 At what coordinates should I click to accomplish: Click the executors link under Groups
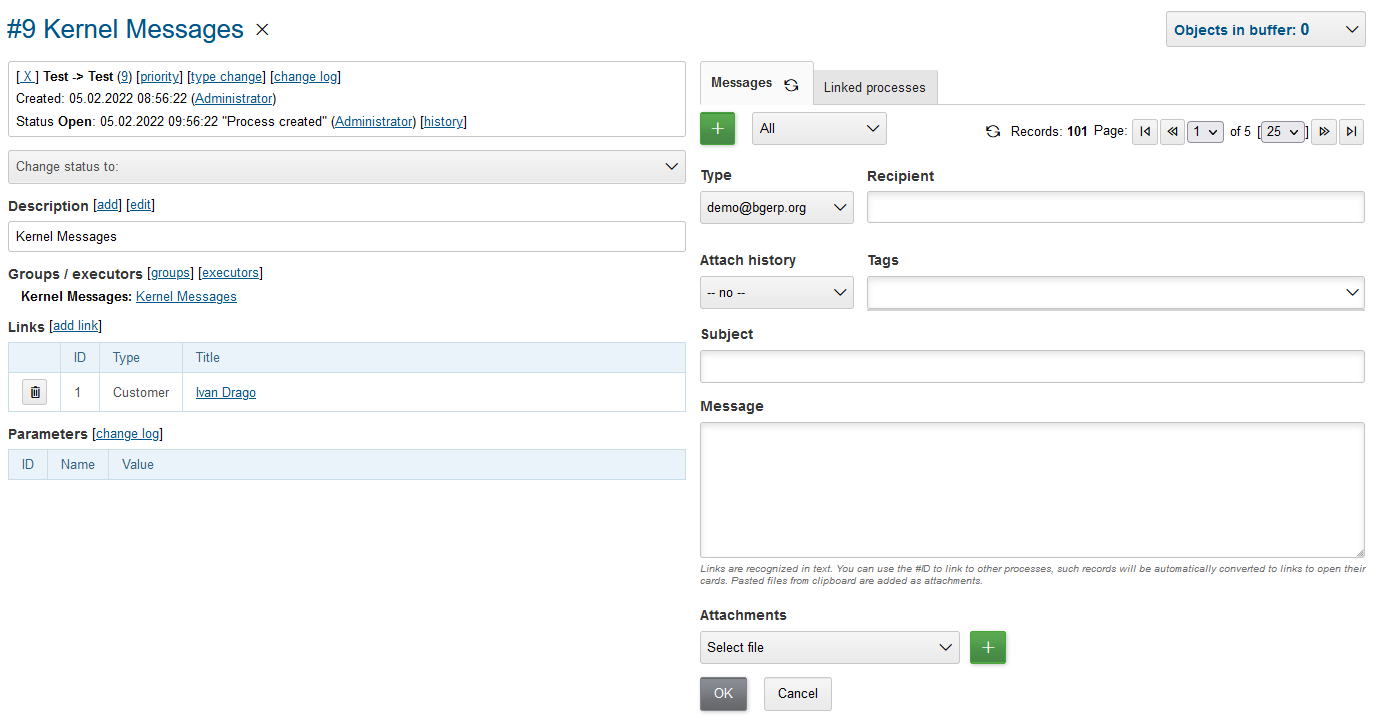(230, 272)
